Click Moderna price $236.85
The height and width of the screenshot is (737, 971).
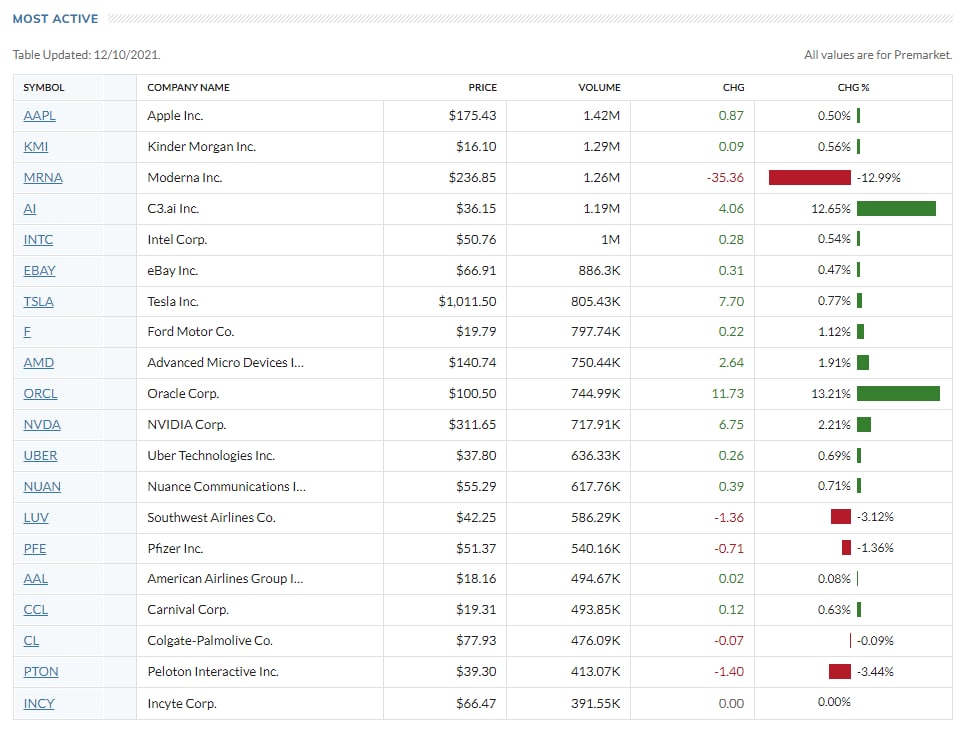472,178
